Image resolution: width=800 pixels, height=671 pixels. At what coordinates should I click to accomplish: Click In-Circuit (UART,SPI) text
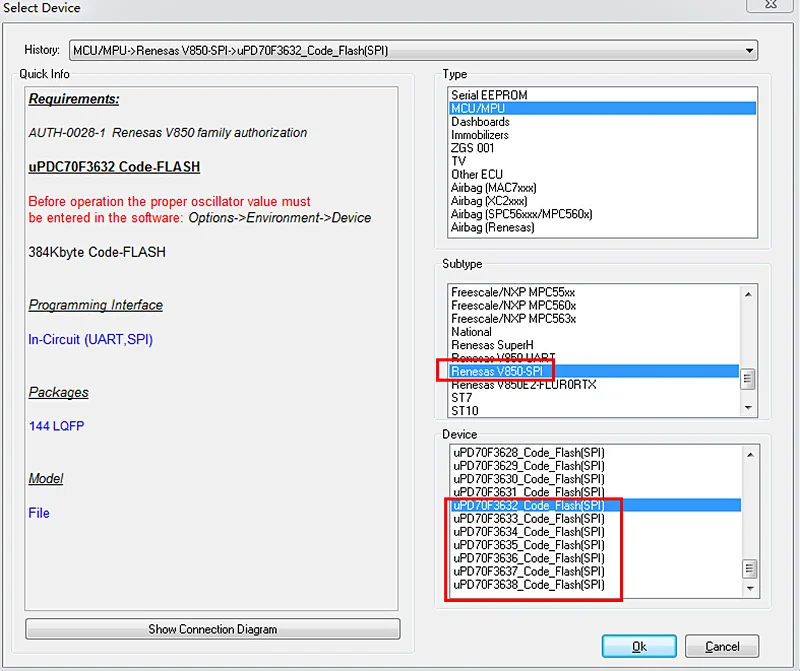[x=90, y=340]
